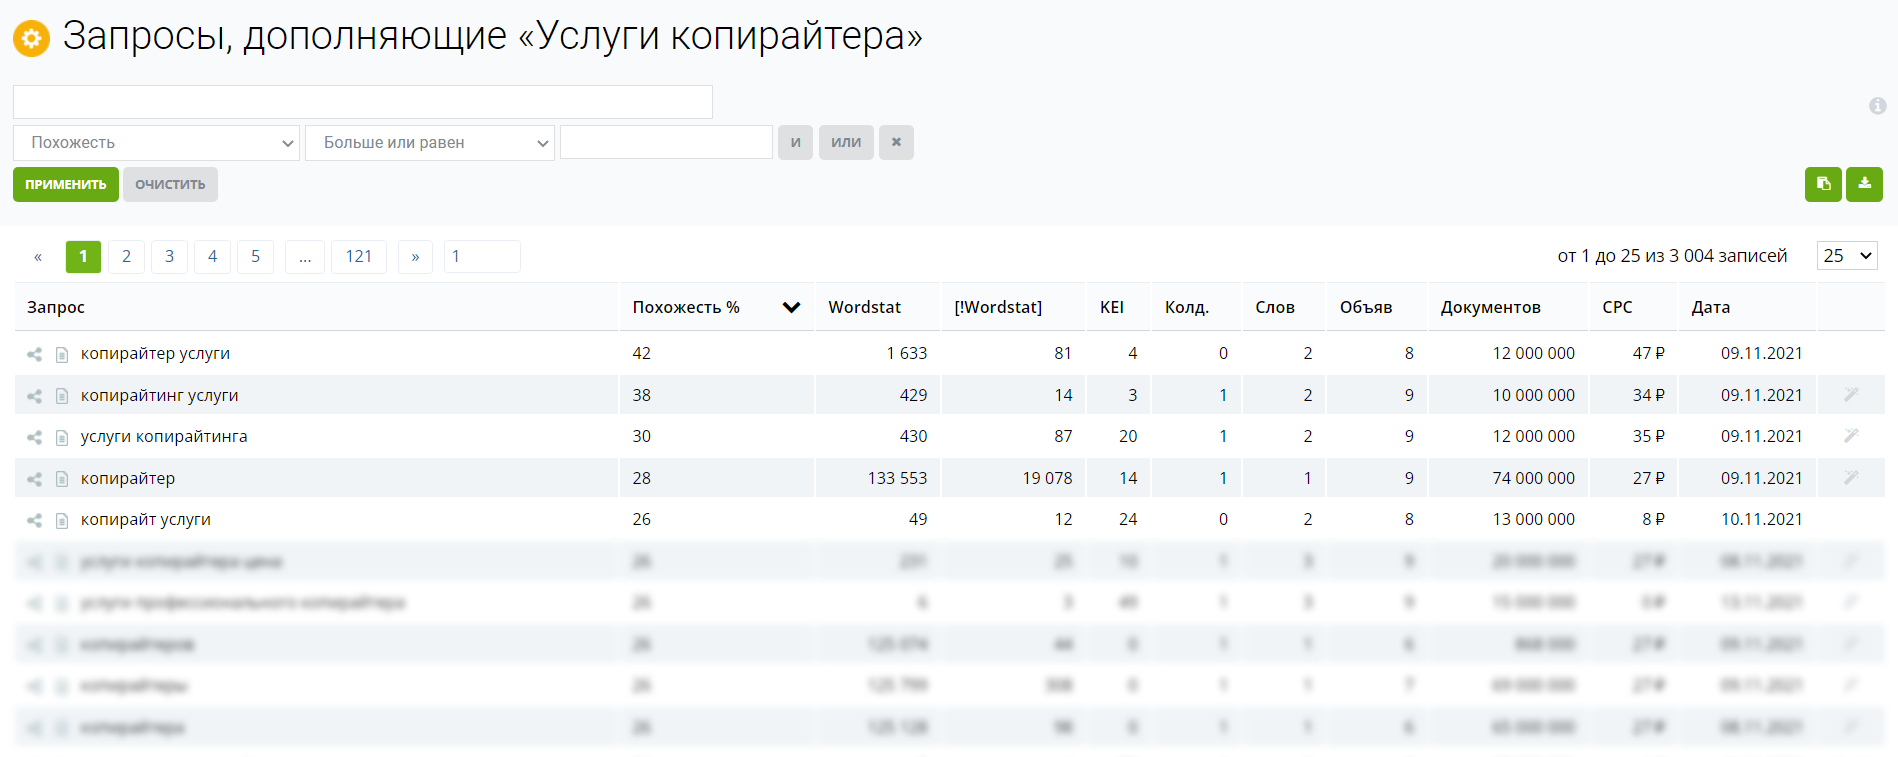Select page 1 in pagination

tap(83, 257)
